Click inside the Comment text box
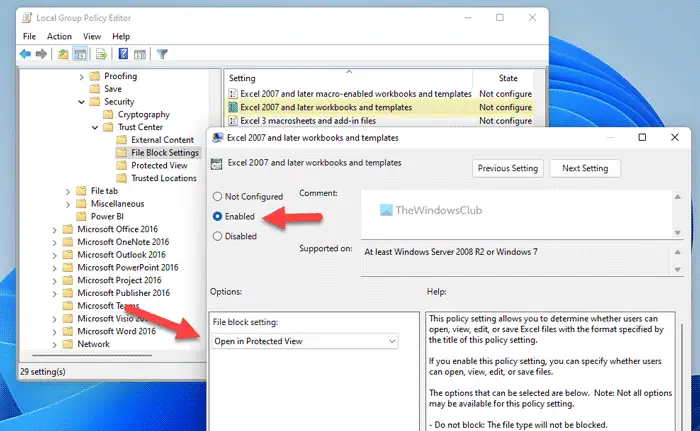The width and height of the screenshot is (700, 431). [x=517, y=214]
